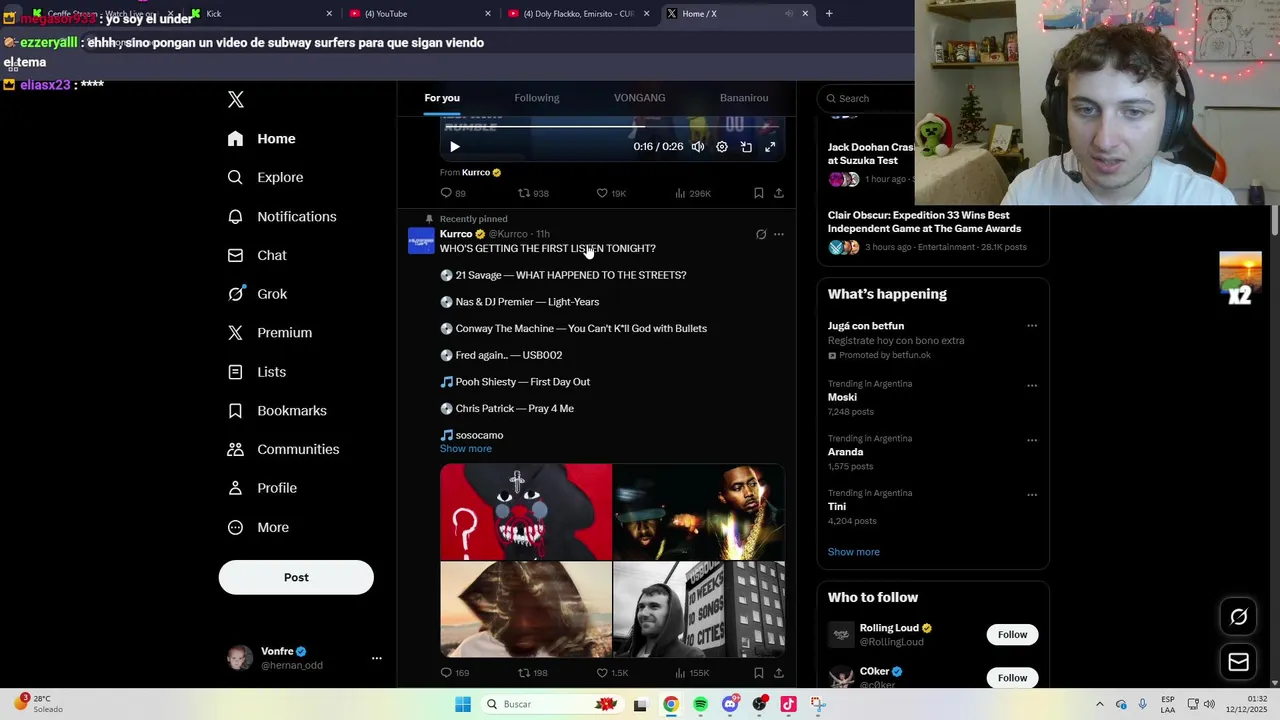Repost the video post with 938 reposts
The image size is (1280, 720).
[533, 193]
